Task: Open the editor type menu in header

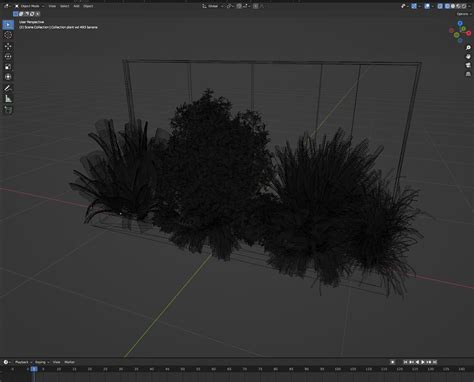Action: click(x=6, y=6)
